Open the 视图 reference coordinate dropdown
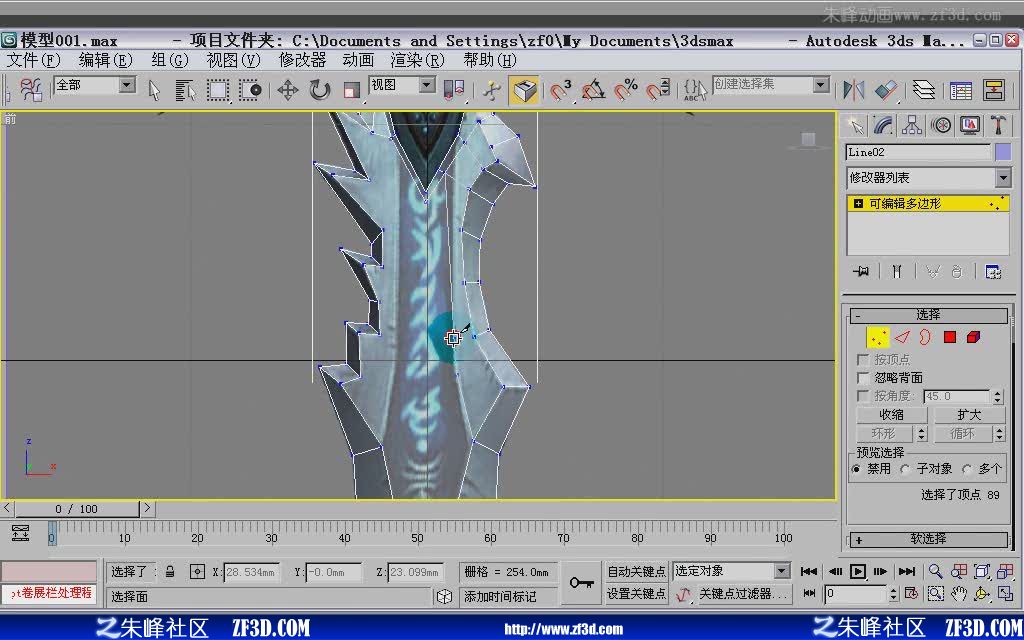Screen dimensions: 1024x640 pyautogui.click(x=427, y=85)
